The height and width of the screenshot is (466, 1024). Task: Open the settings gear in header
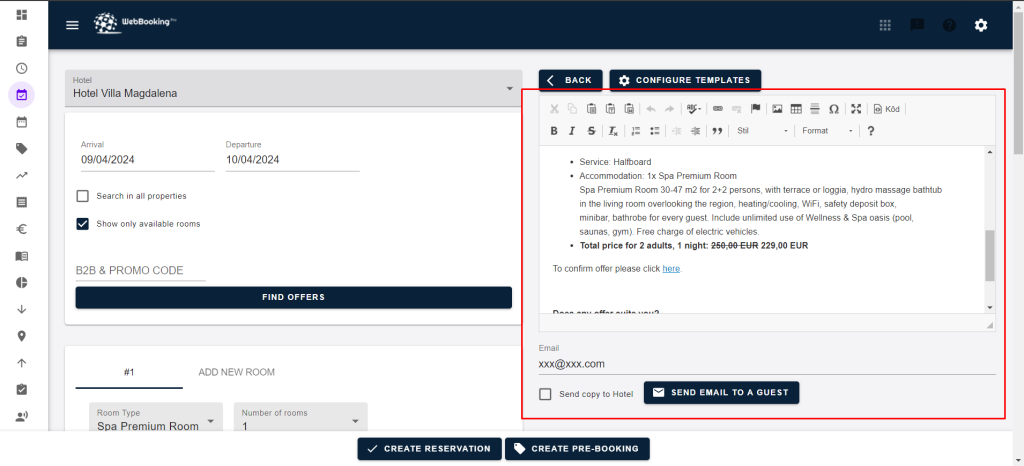click(980, 25)
